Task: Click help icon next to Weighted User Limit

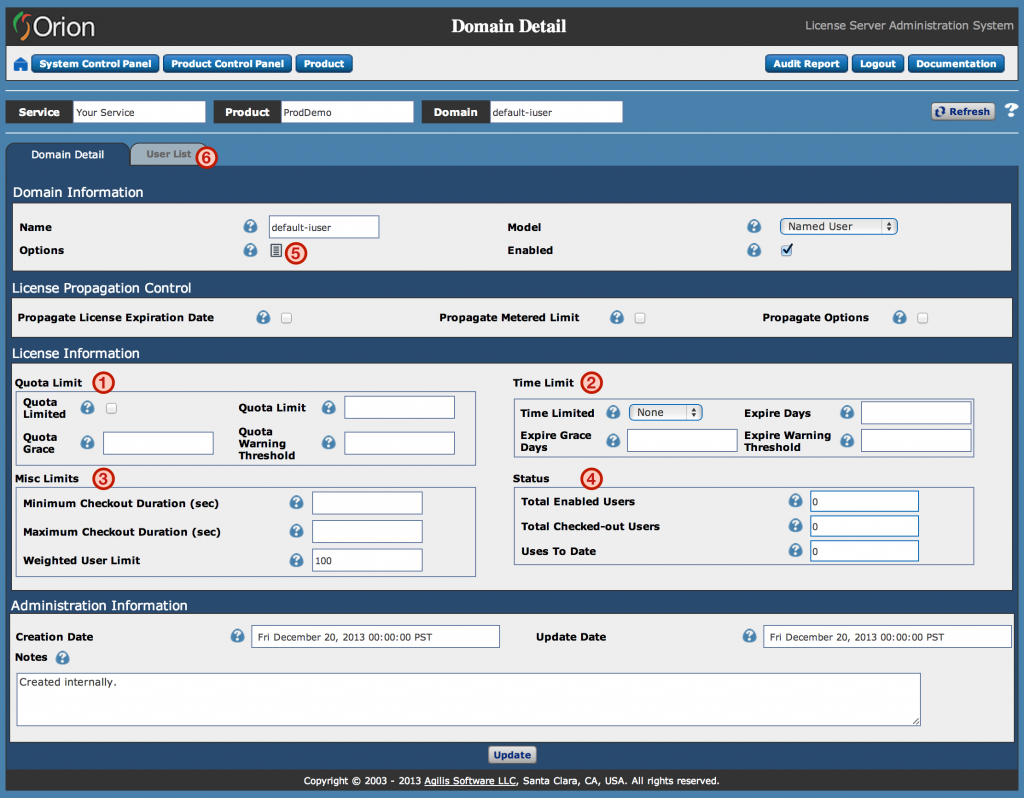Action: point(296,561)
